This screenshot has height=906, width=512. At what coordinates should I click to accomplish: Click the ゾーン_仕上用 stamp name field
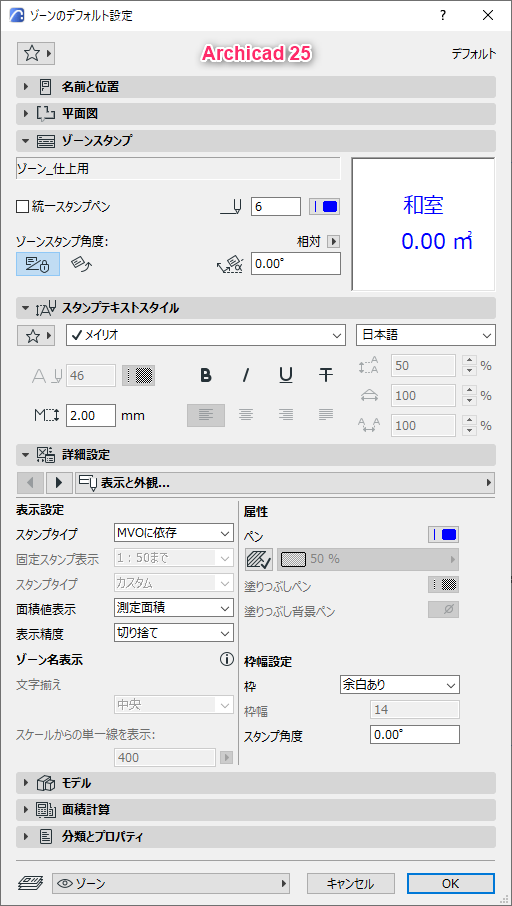coord(179,169)
